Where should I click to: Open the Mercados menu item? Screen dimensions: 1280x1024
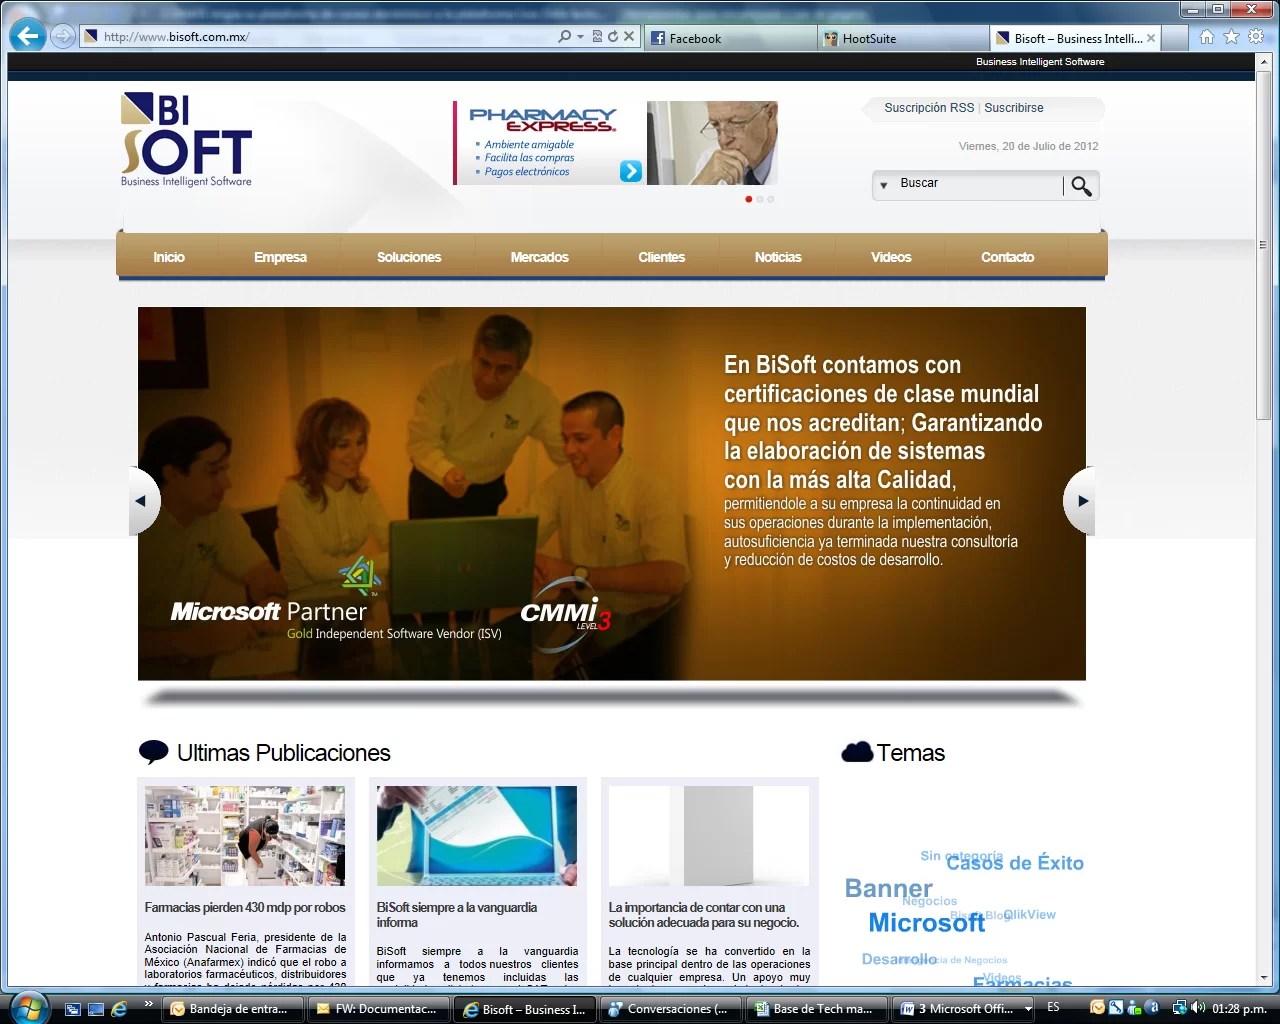[x=539, y=257]
